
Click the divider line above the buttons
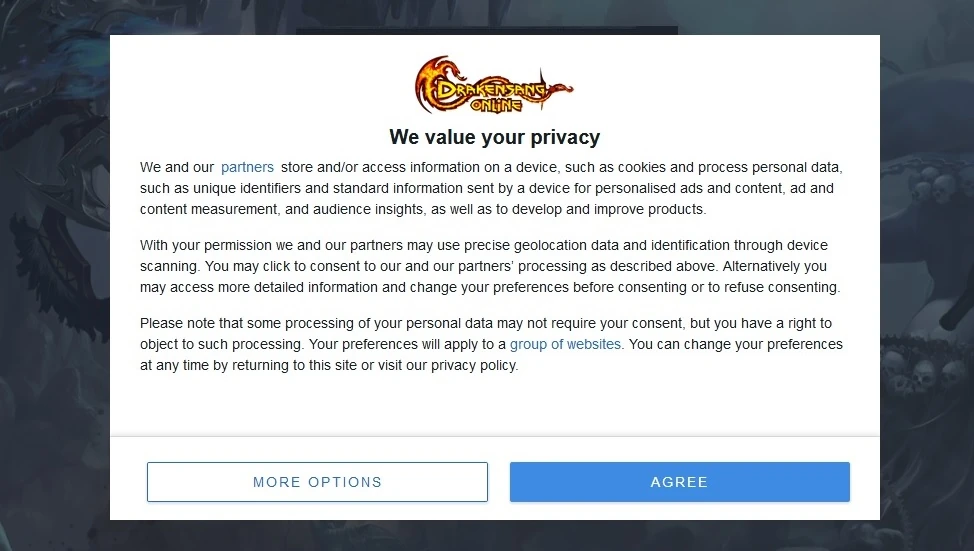[494, 437]
